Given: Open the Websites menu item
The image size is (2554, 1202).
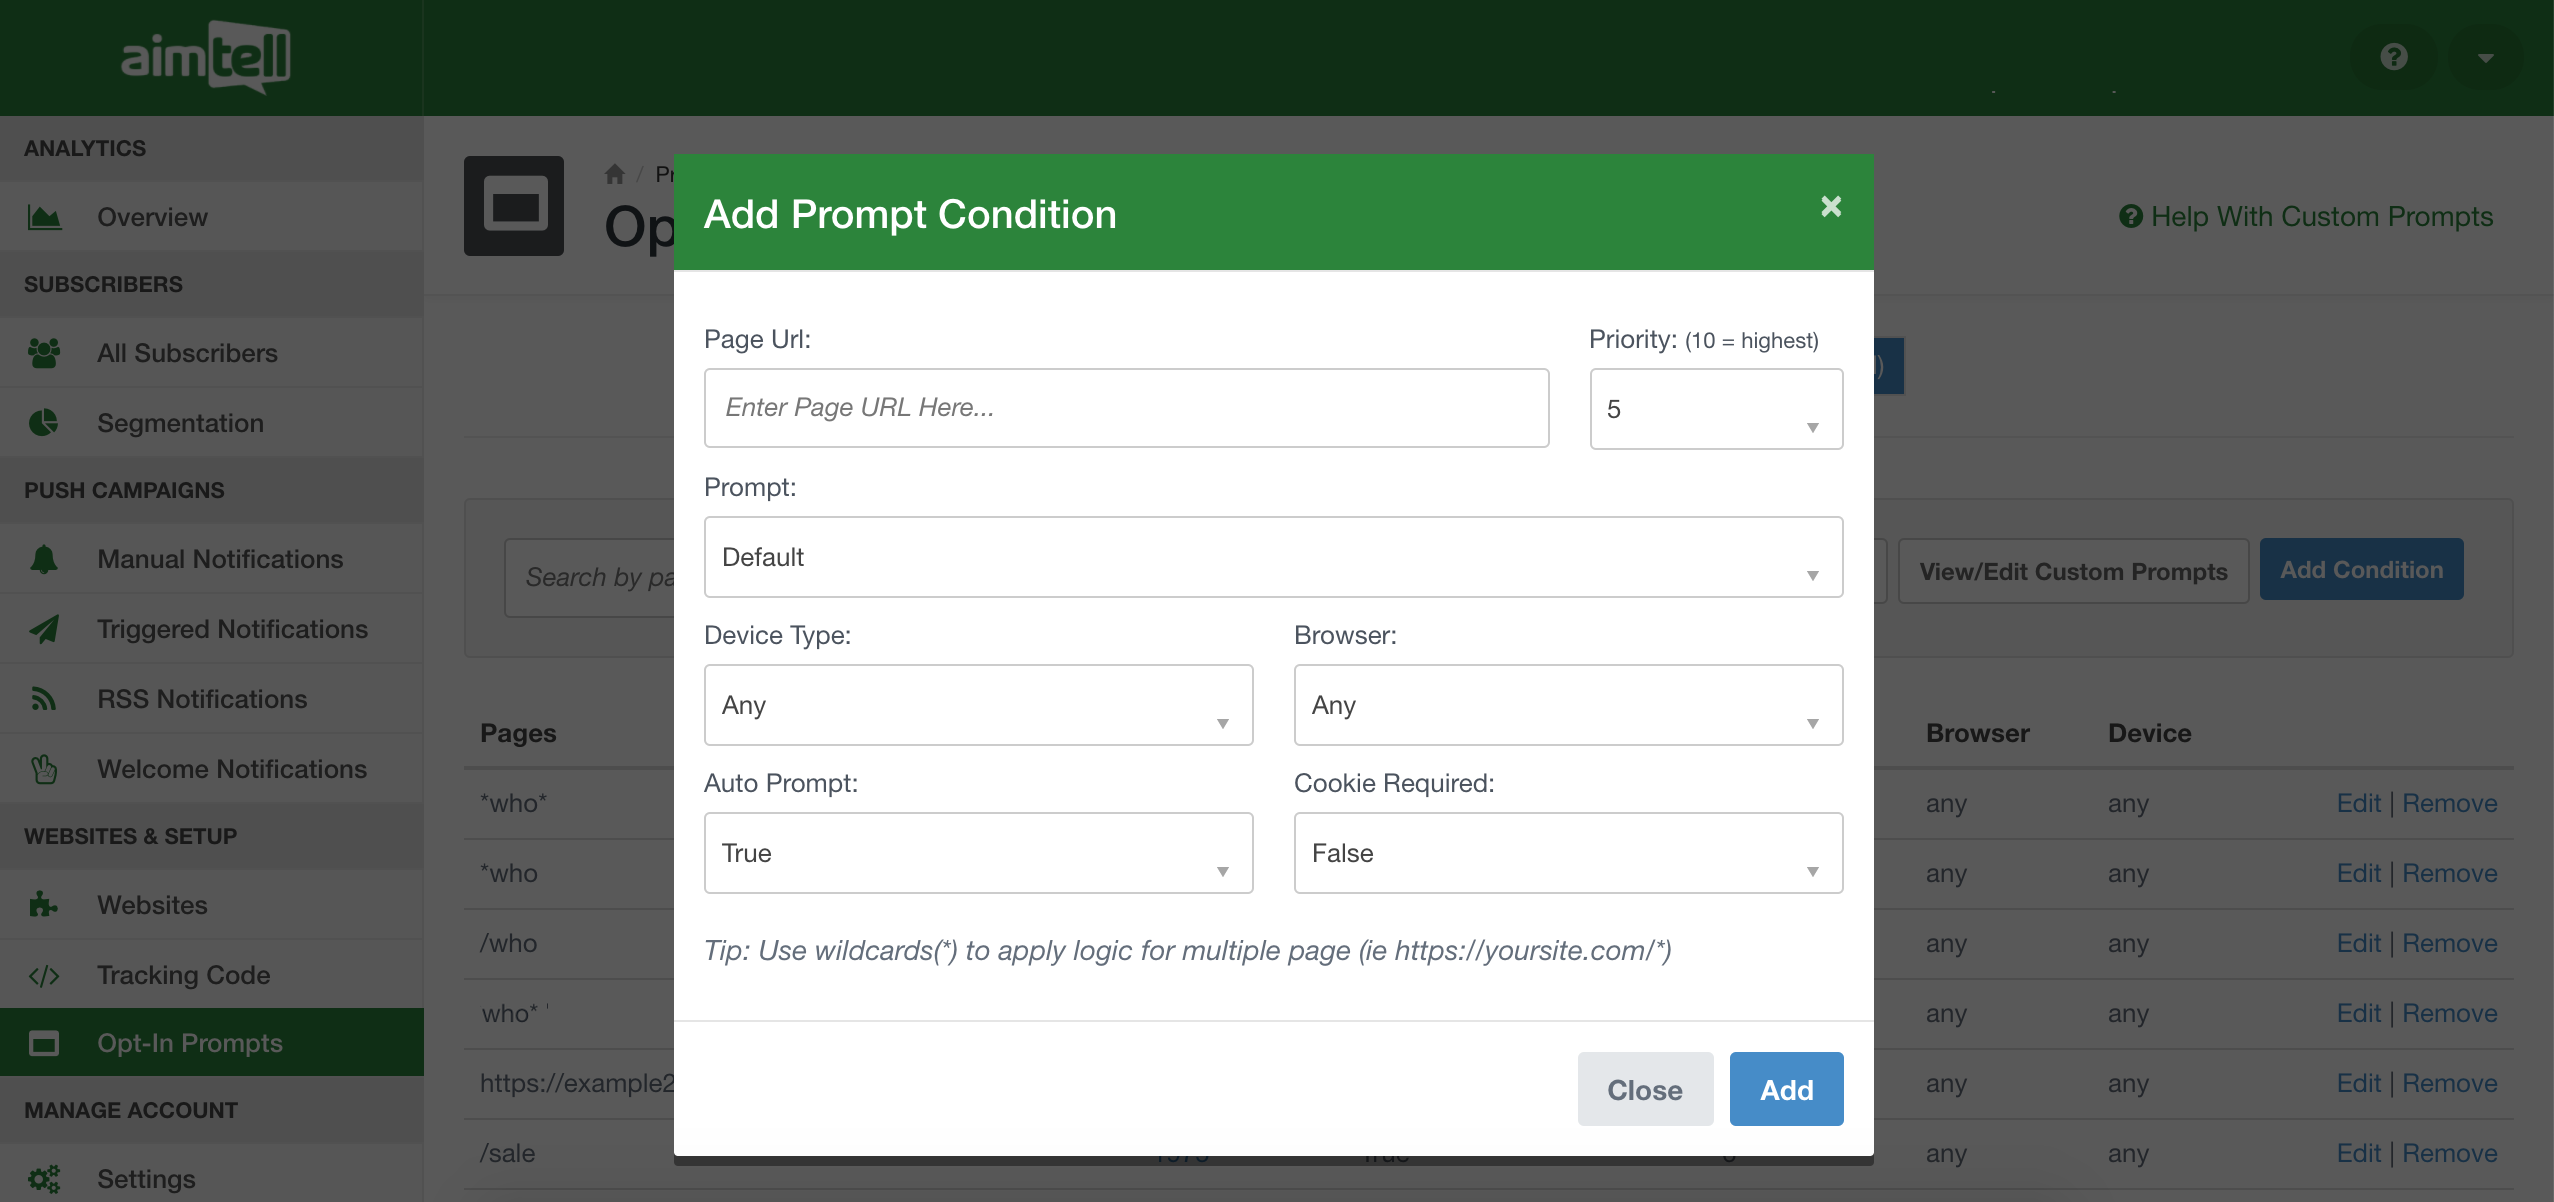Looking at the screenshot, I should 152,905.
